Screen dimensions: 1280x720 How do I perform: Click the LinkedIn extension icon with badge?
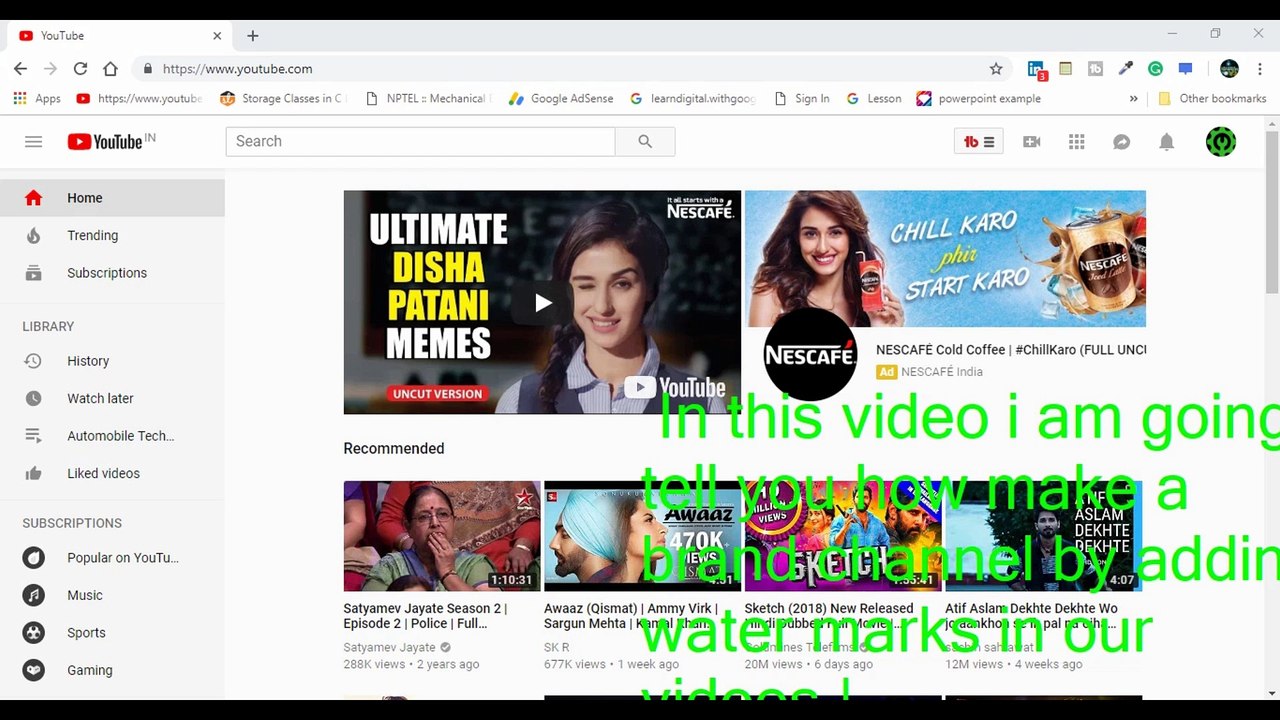pos(1036,69)
